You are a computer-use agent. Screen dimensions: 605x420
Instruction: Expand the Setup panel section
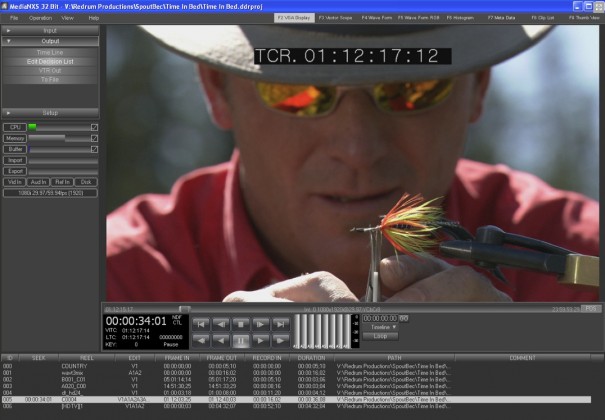click(50, 113)
